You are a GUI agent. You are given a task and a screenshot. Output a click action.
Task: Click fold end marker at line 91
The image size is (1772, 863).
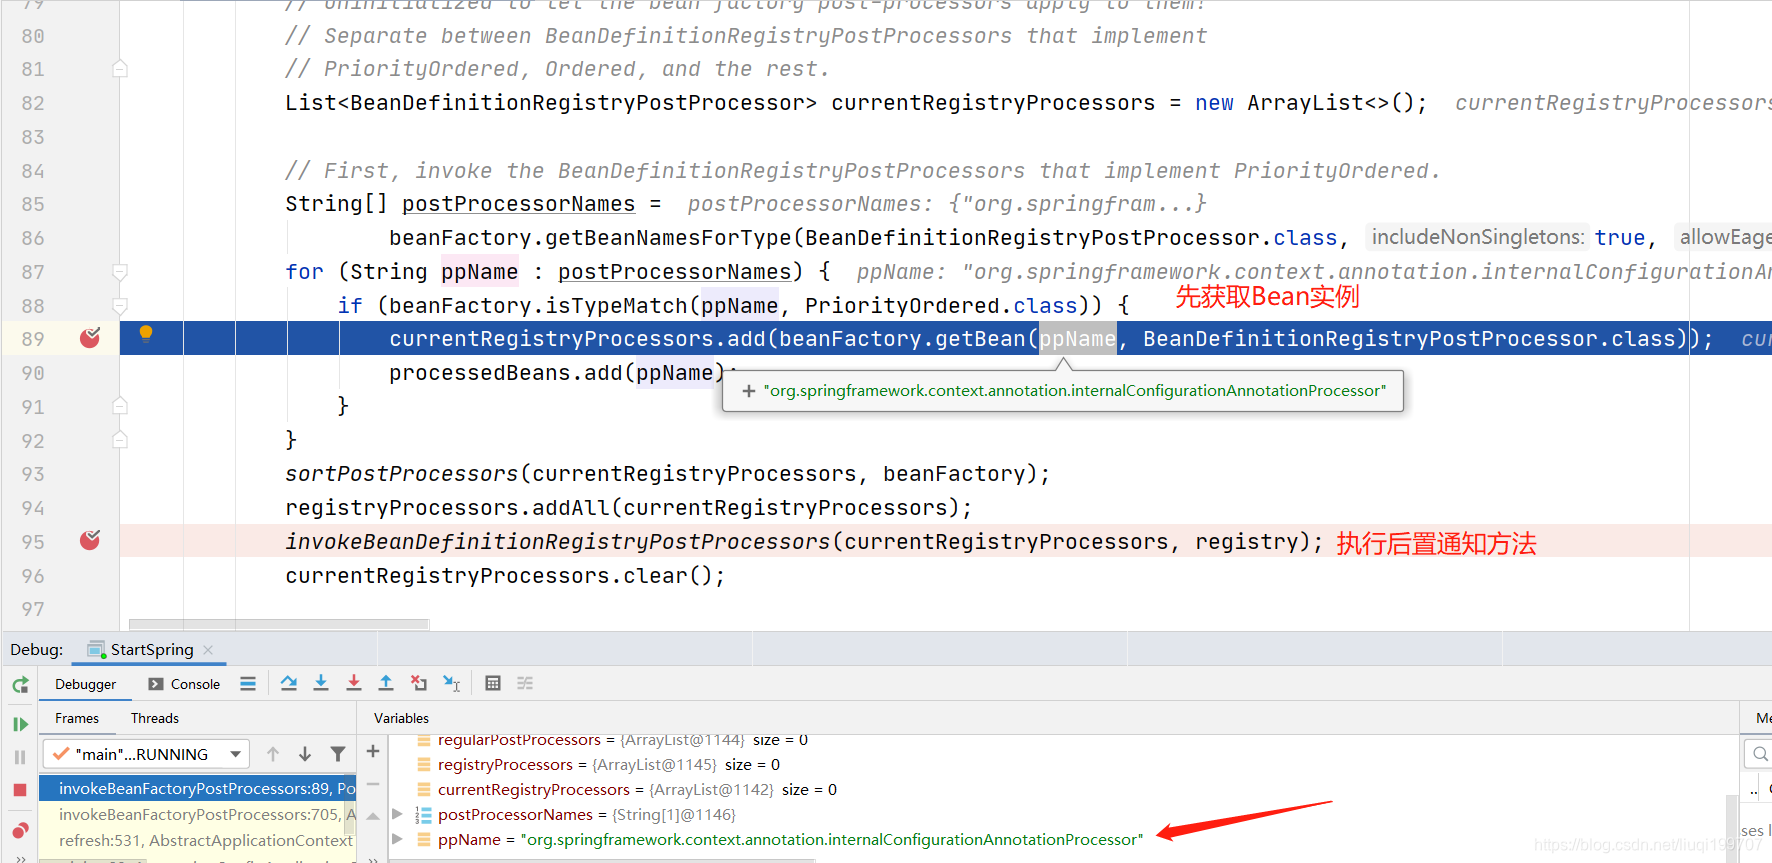coord(120,406)
